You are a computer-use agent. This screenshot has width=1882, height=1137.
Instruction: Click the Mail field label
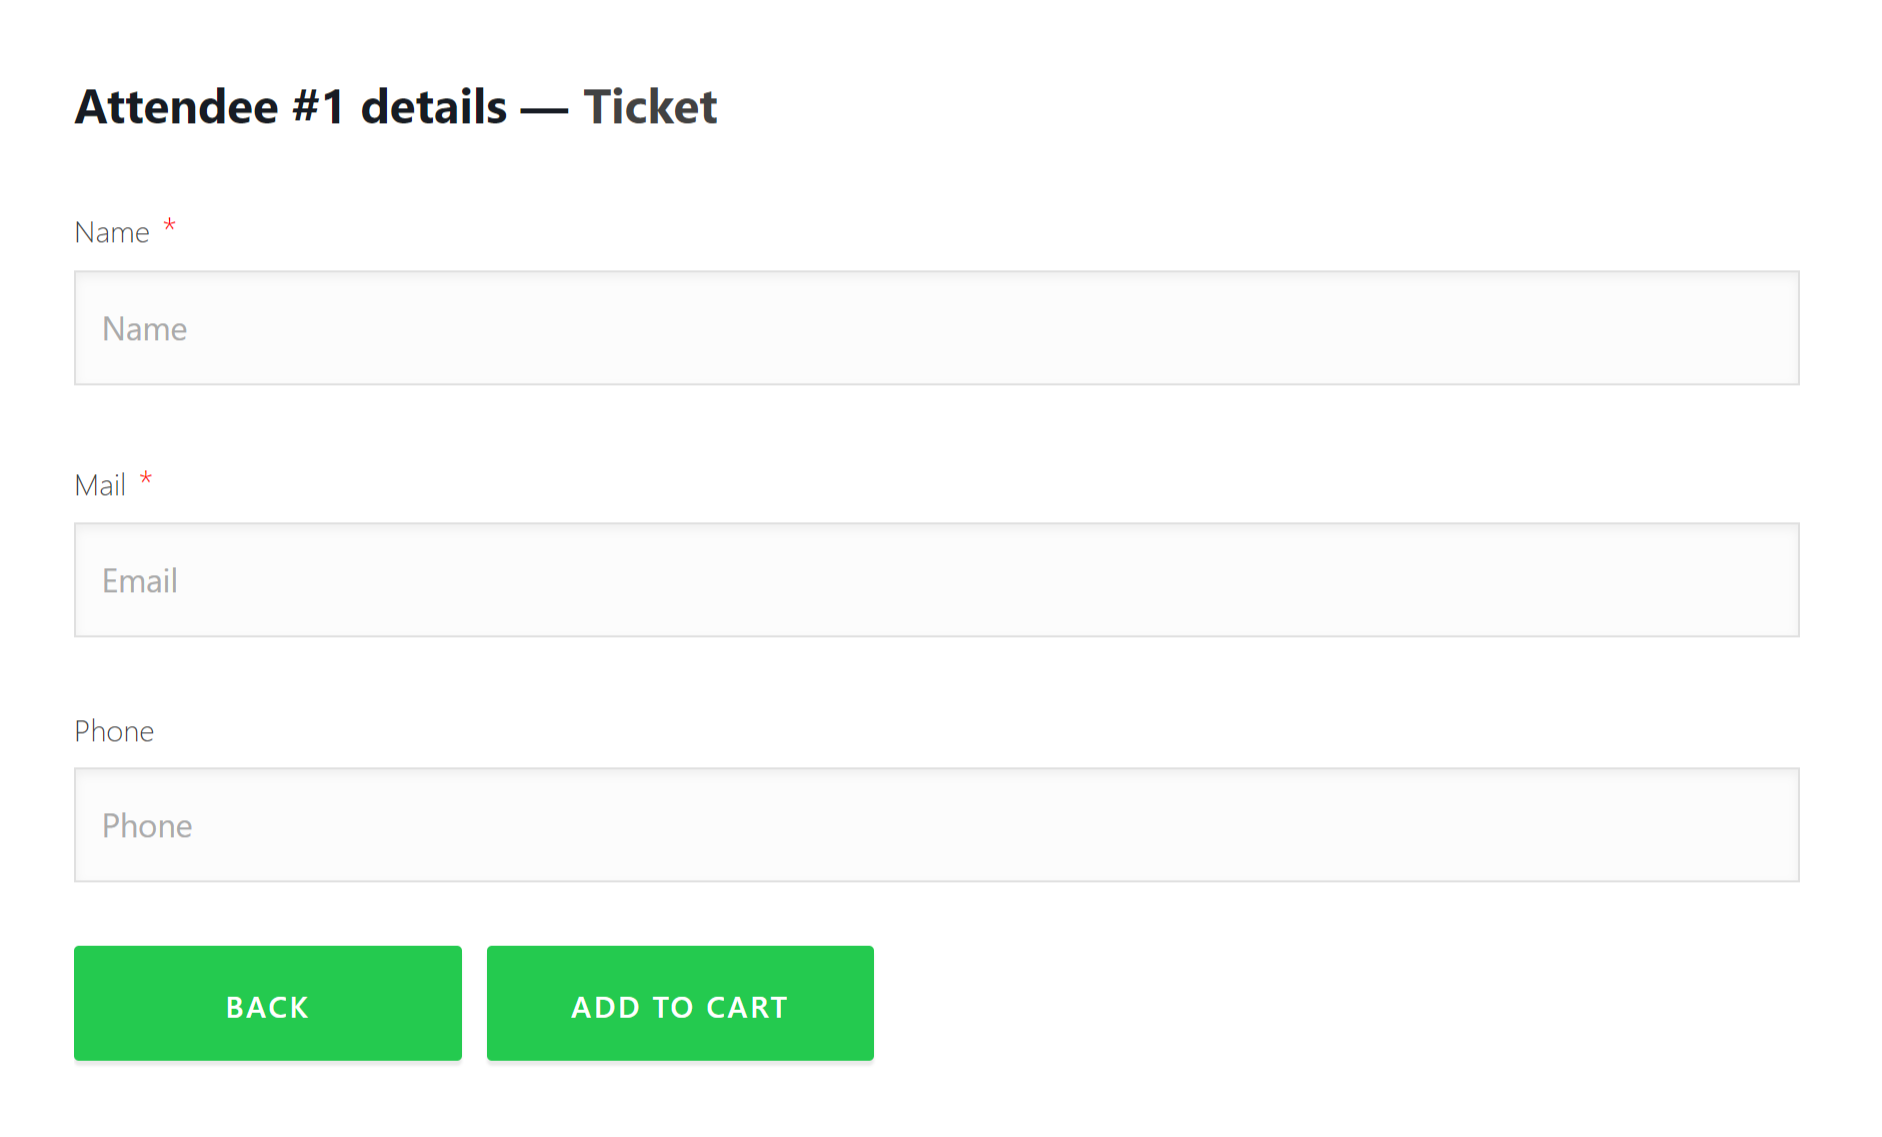pyautogui.click(x=100, y=485)
